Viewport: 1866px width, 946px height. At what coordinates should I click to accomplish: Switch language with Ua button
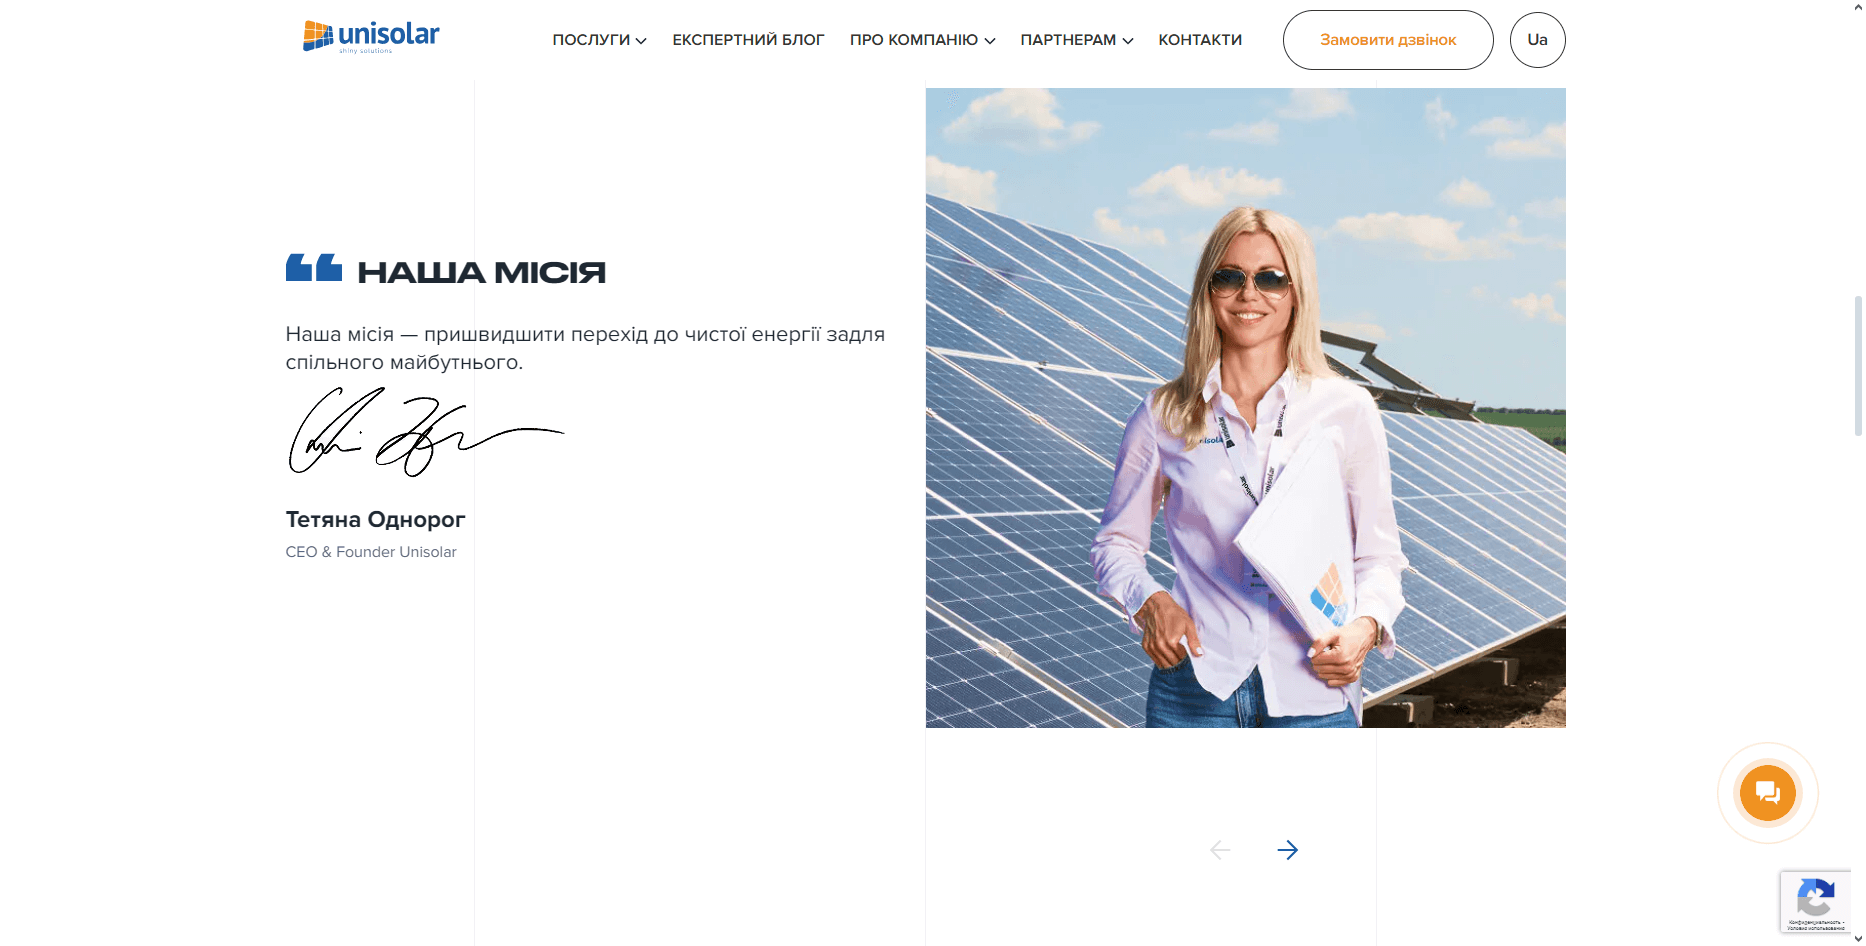tap(1538, 40)
